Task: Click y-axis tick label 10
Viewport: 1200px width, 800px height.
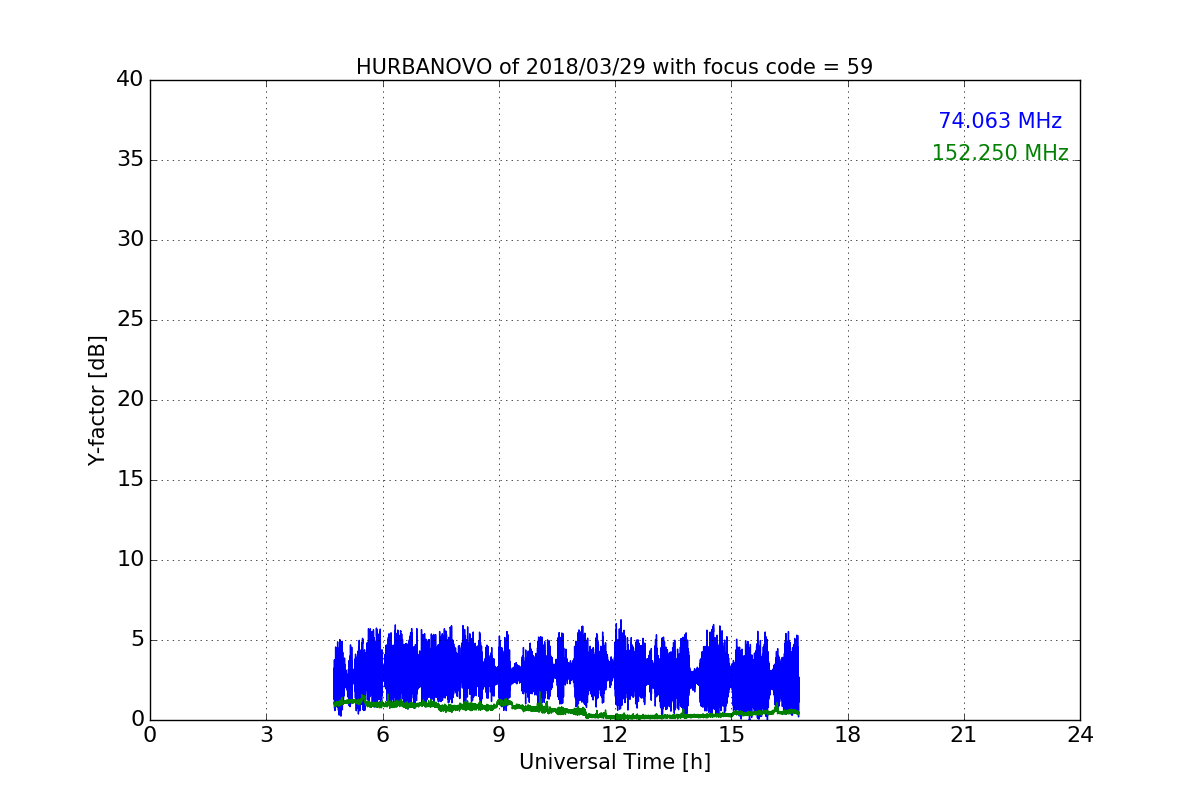Action: (130, 560)
